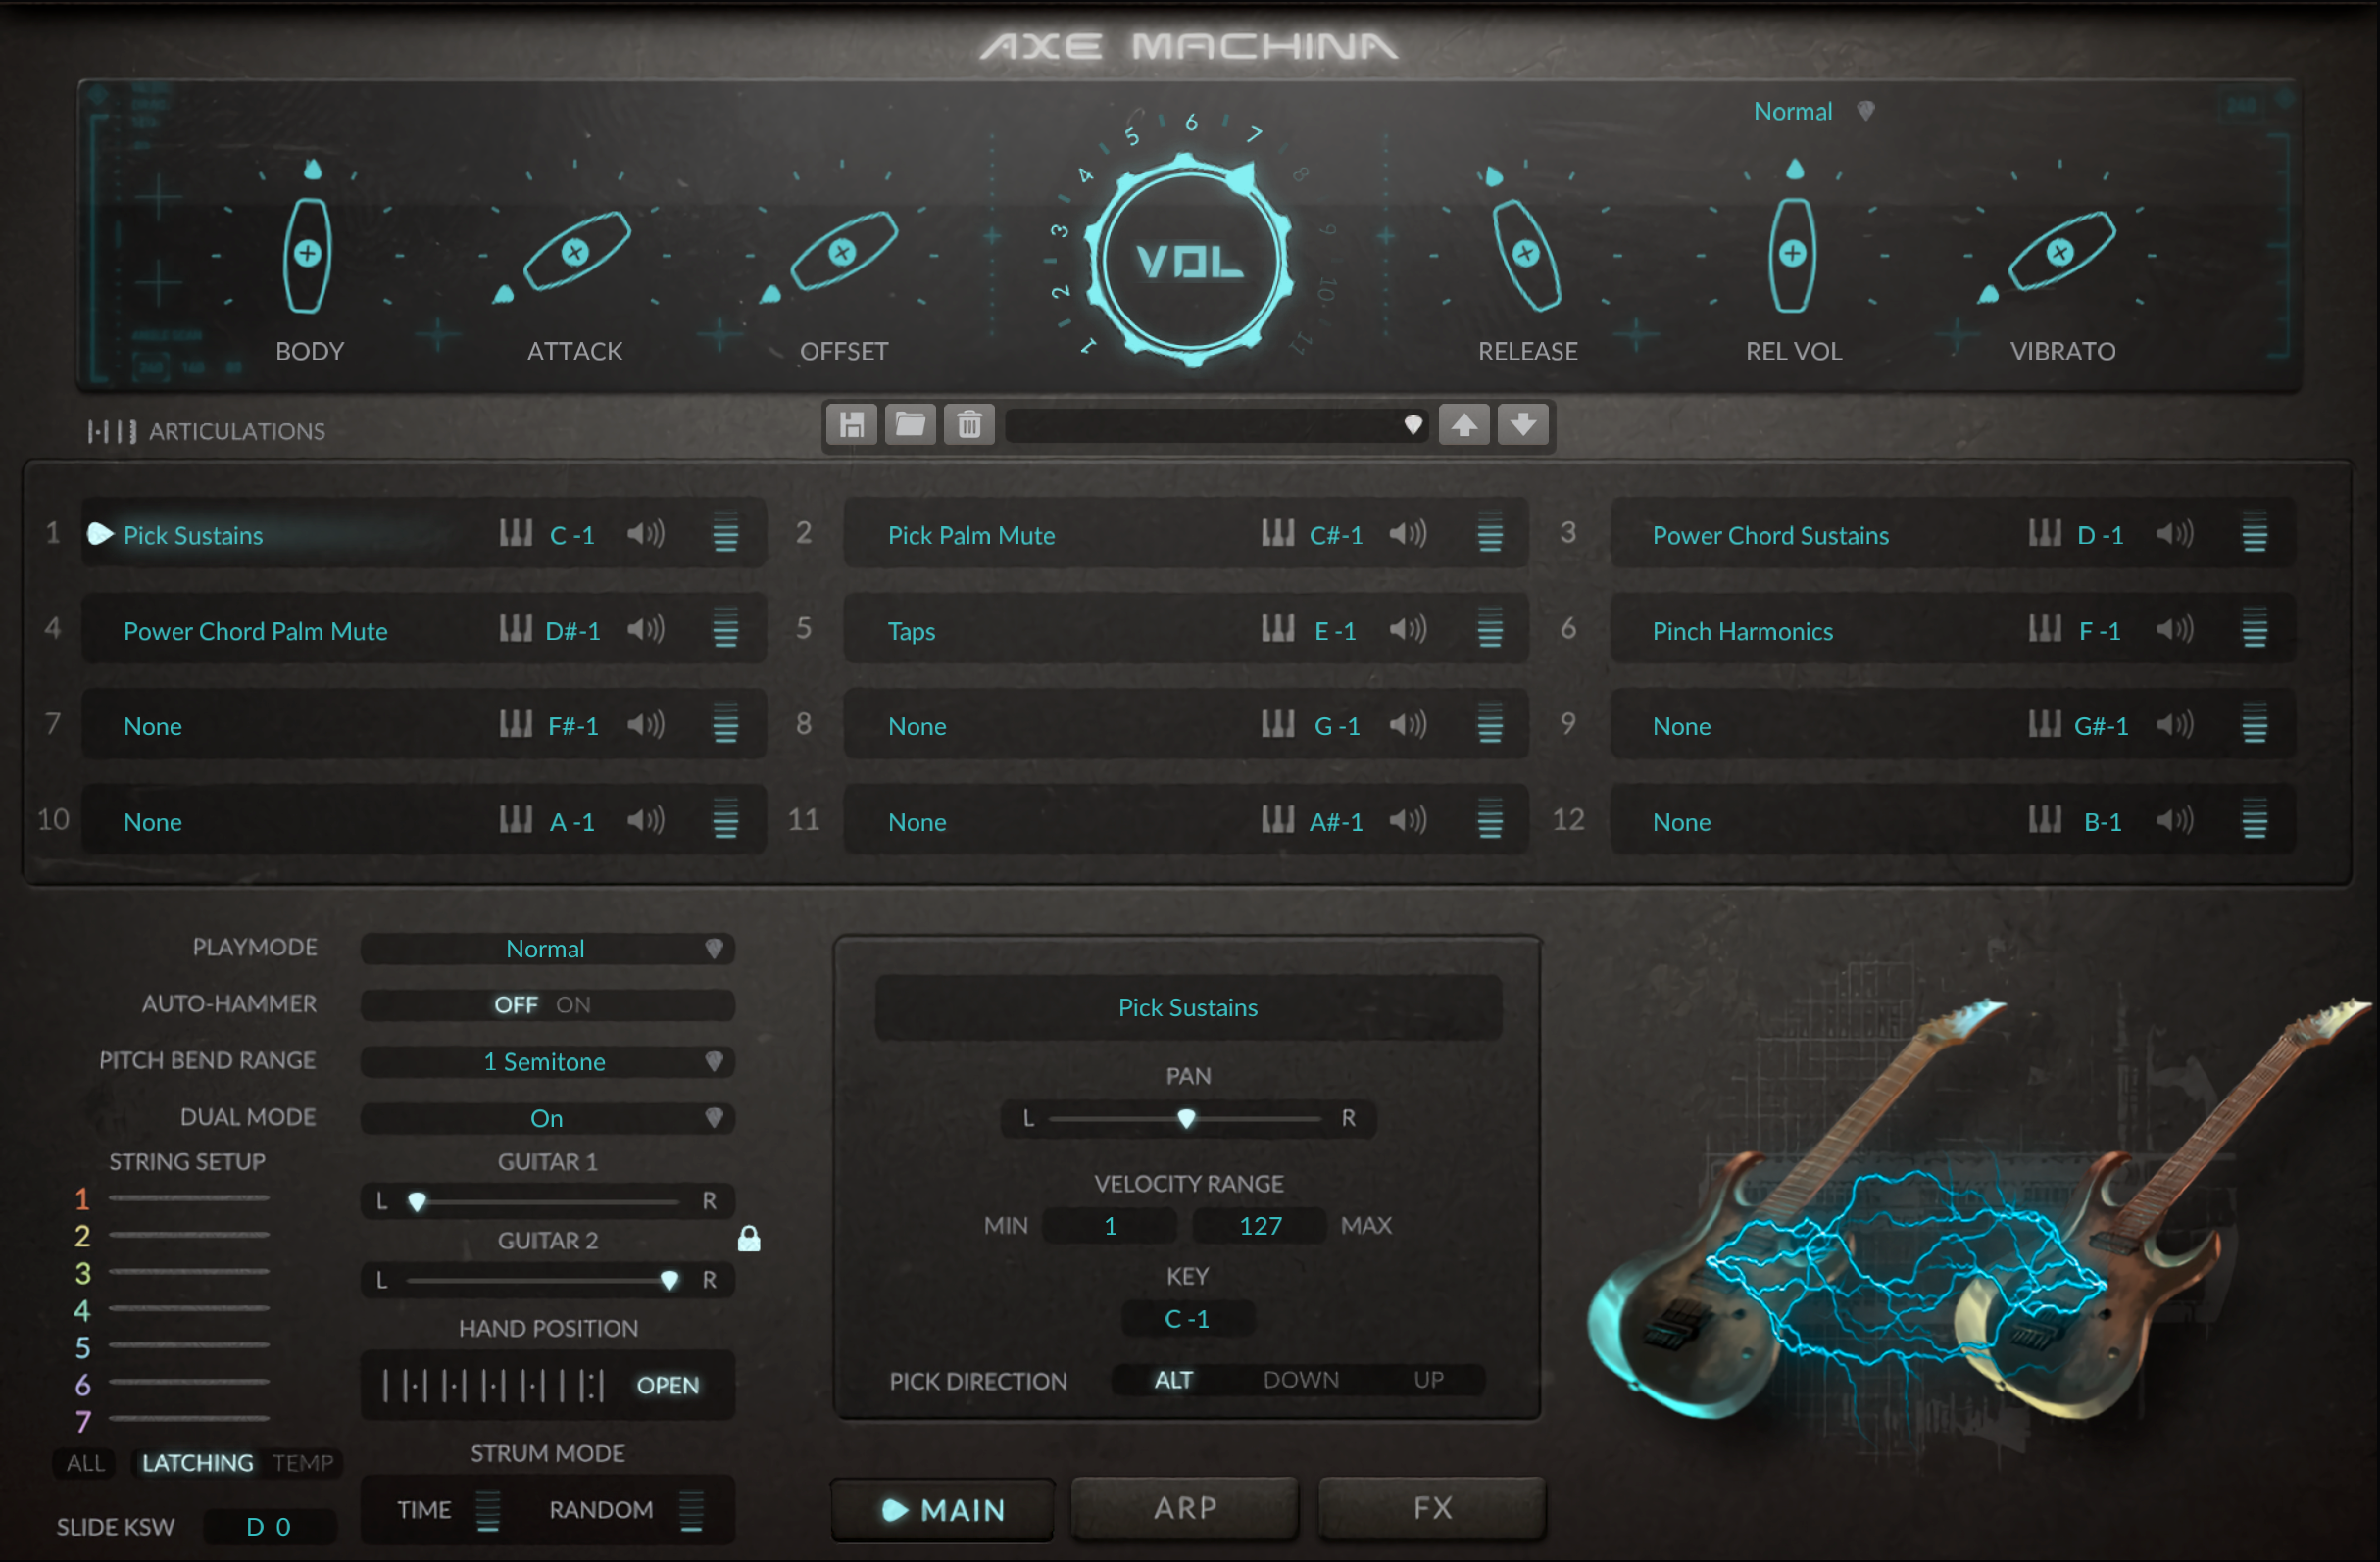
Task: Open the FX tab
Action: point(1432,1508)
